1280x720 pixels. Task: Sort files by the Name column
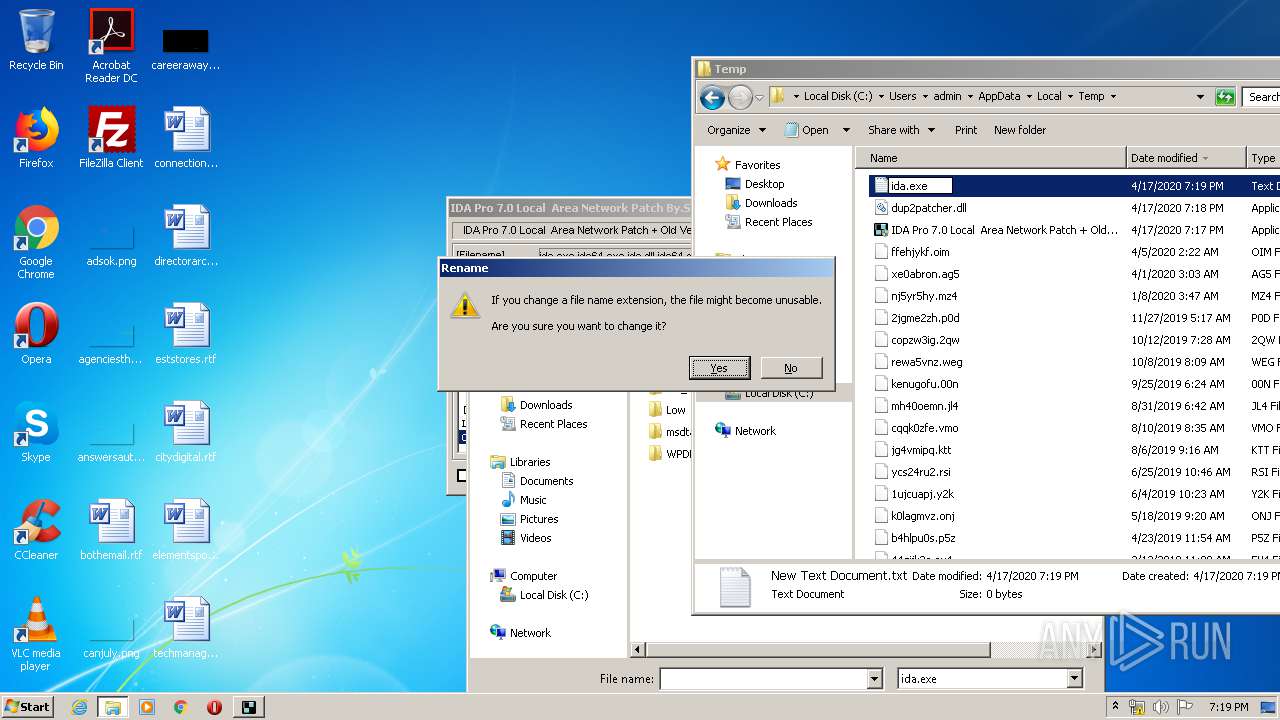[990, 158]
